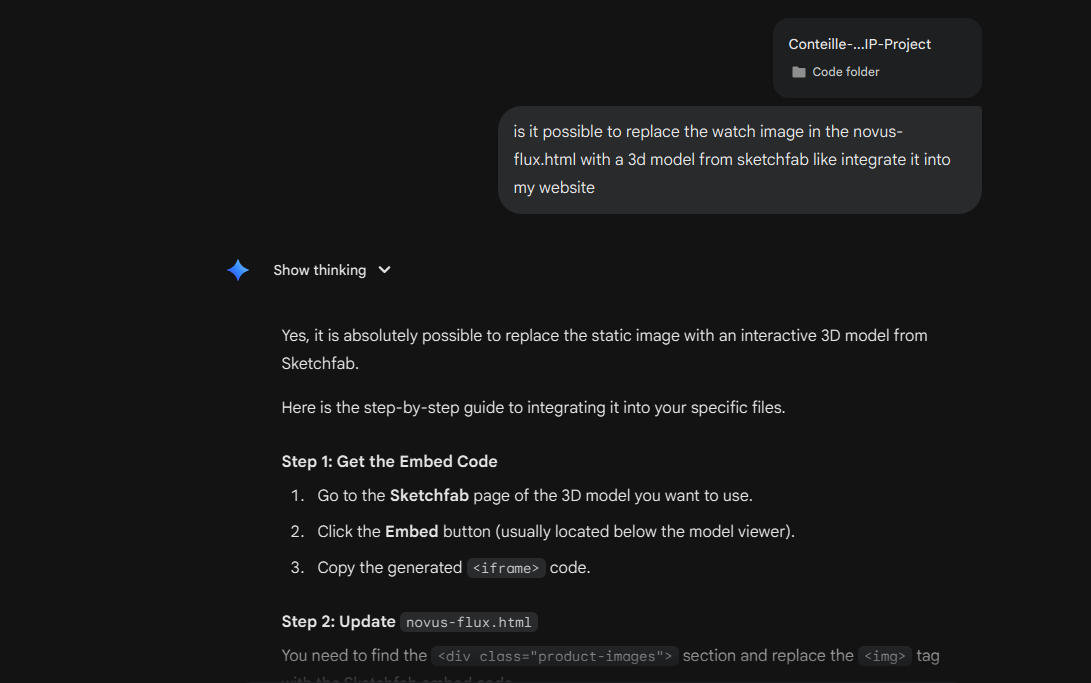Click the Code folder icon on attachment card
The image size is (1091, 683).
(x=798, y=71)
